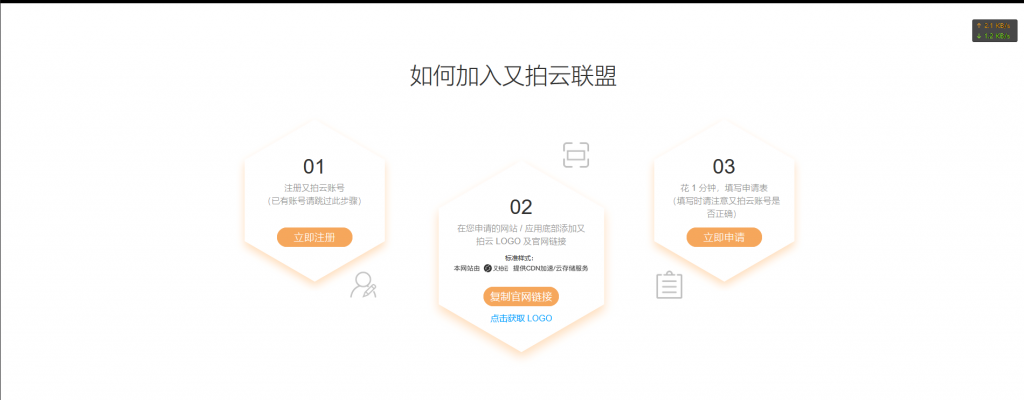1024x400 pixels.
Task: Click the 立即申请 button
Action: pos(724,237)
